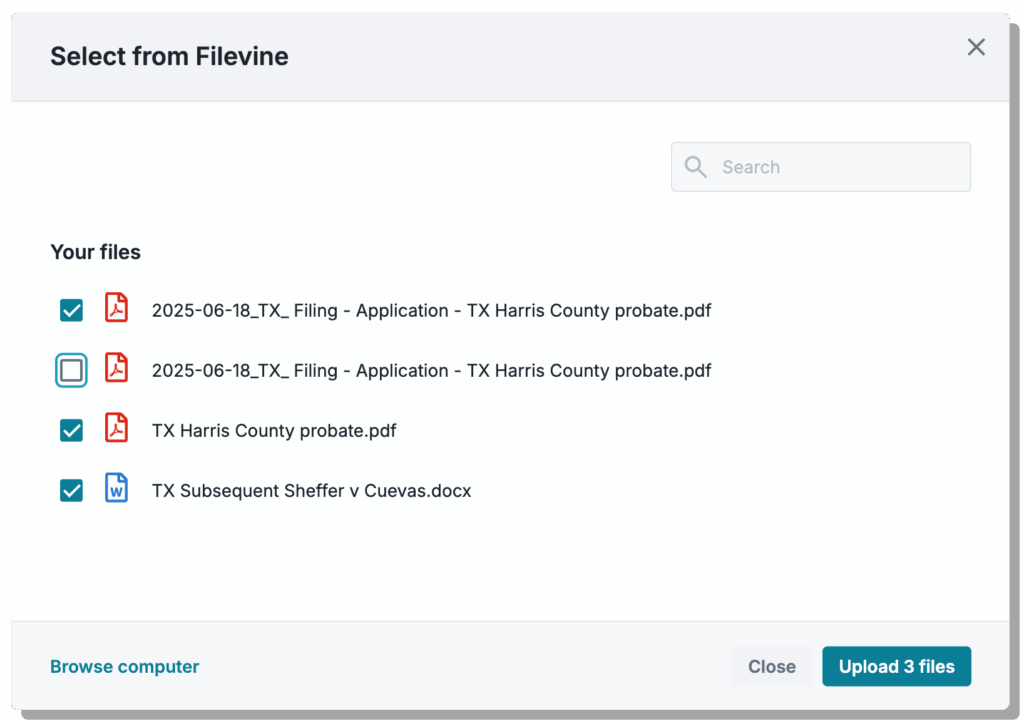Uncheck the selected 2025-06-18 Filing Application checkbox
The width and height of the screenshot is (1024, 721).
[71, 310]
